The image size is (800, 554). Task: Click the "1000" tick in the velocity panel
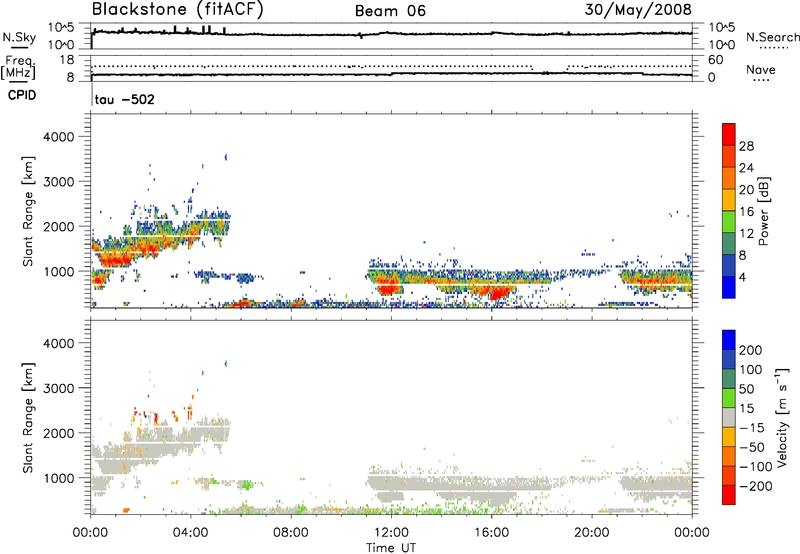click(x=59, y=478)
